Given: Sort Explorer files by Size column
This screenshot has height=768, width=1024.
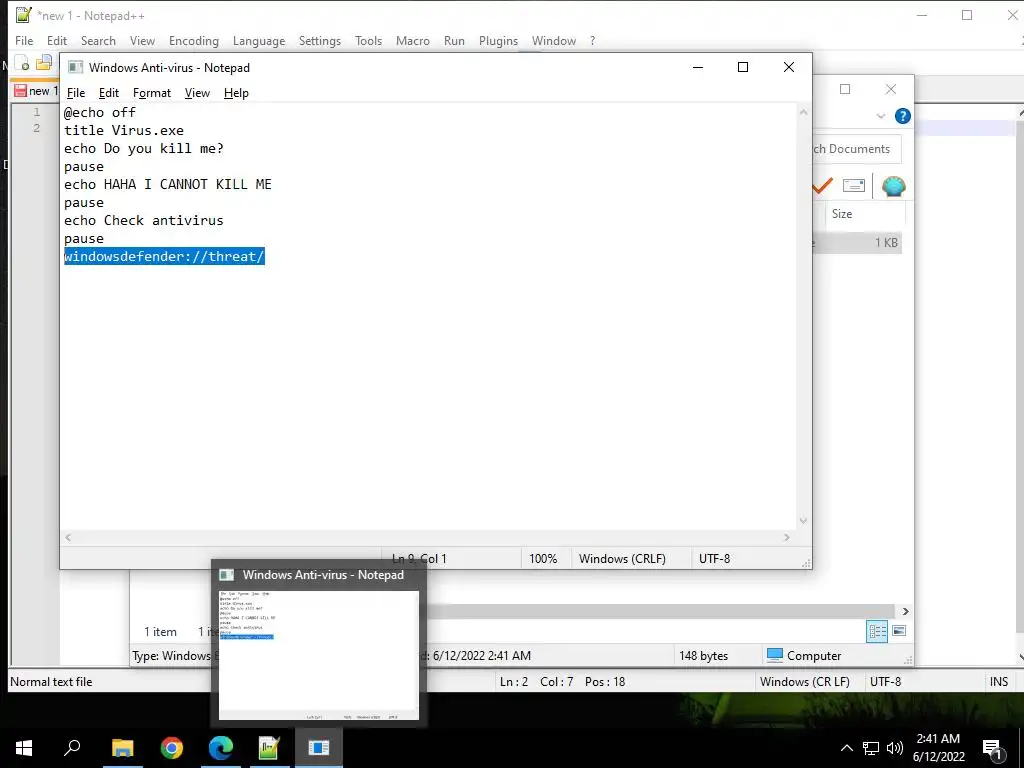Looking at the screenshot, I should pyautogui.click(x=842, y=214).
